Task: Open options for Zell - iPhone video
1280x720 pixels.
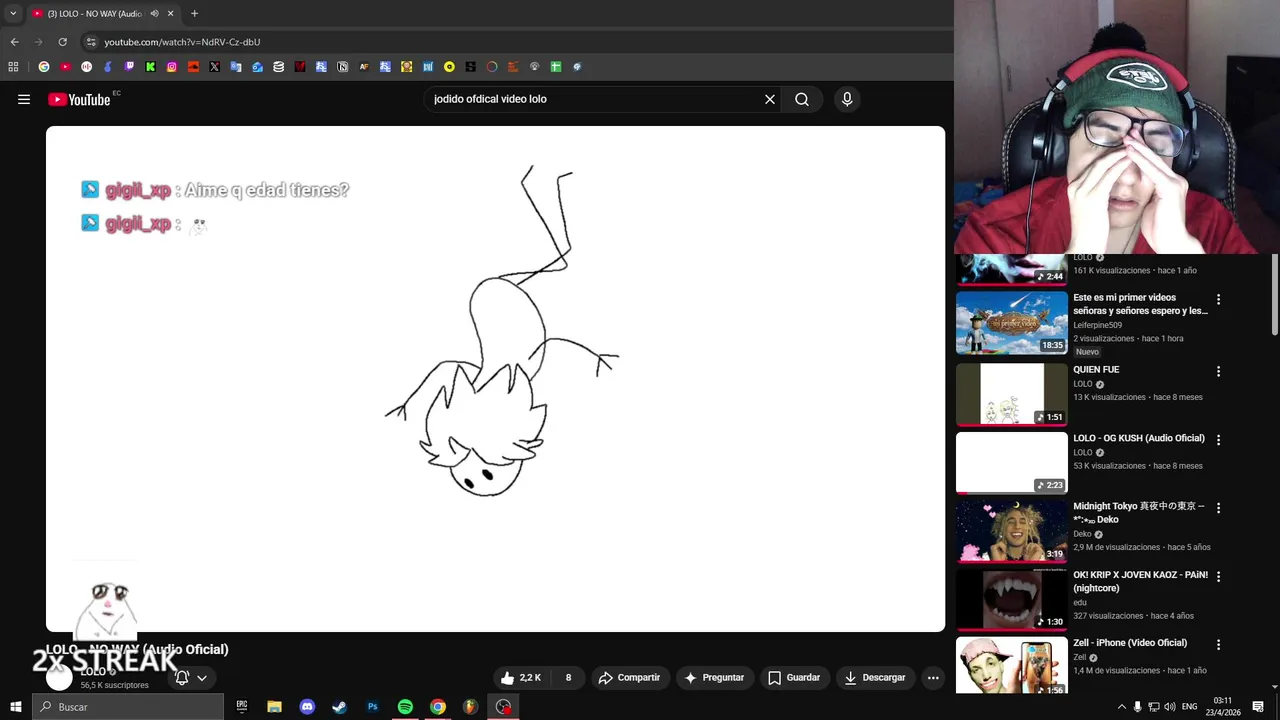Action: pyautogui.click(x=1218, y=645)
